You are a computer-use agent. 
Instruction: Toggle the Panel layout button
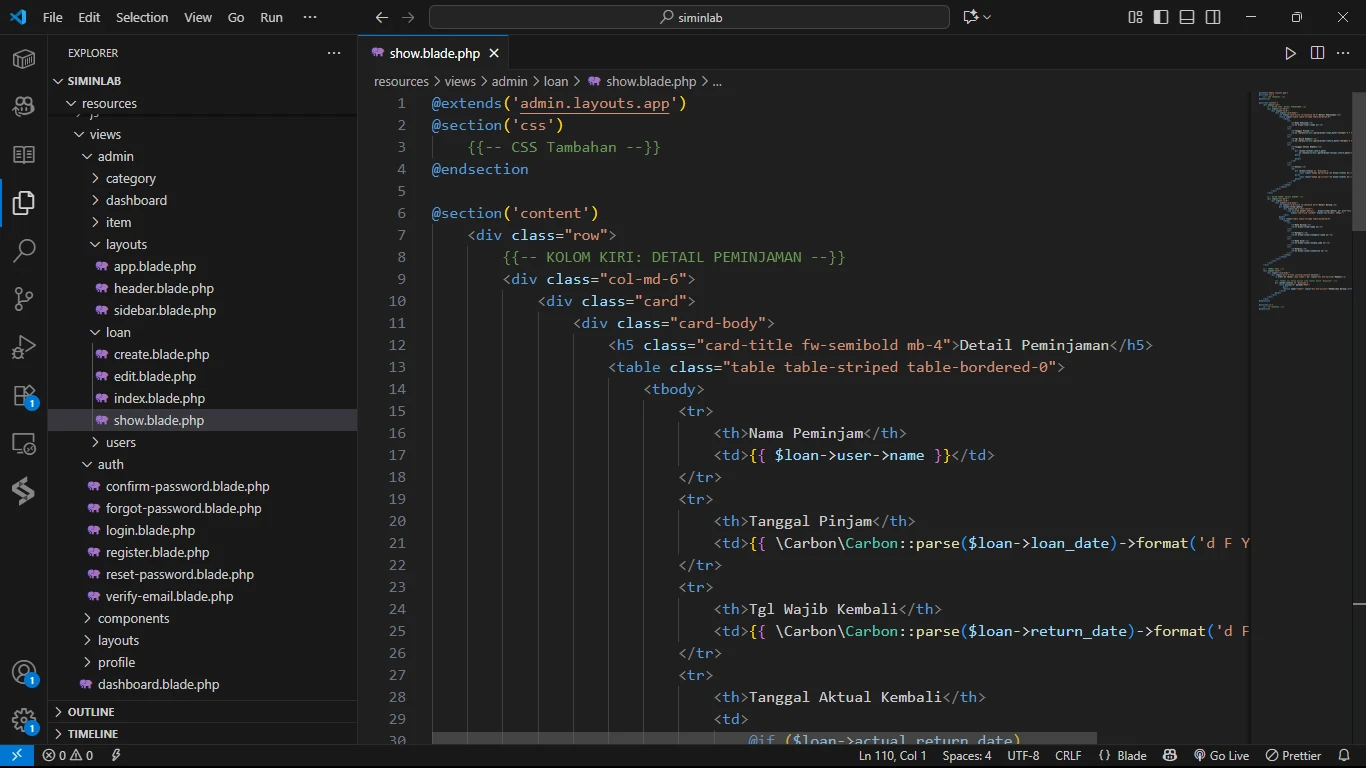(x=1187, y=17)
